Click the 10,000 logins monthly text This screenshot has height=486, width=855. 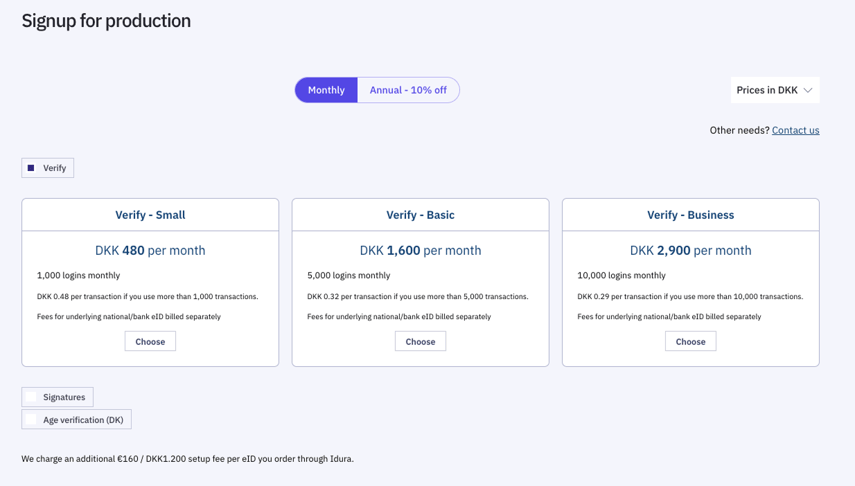(621, 275)
